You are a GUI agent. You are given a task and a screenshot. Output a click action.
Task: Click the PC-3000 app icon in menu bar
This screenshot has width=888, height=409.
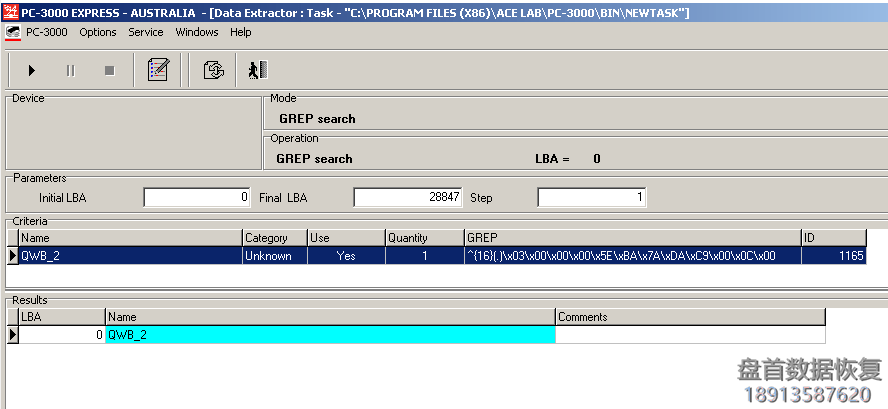(12, 32)
